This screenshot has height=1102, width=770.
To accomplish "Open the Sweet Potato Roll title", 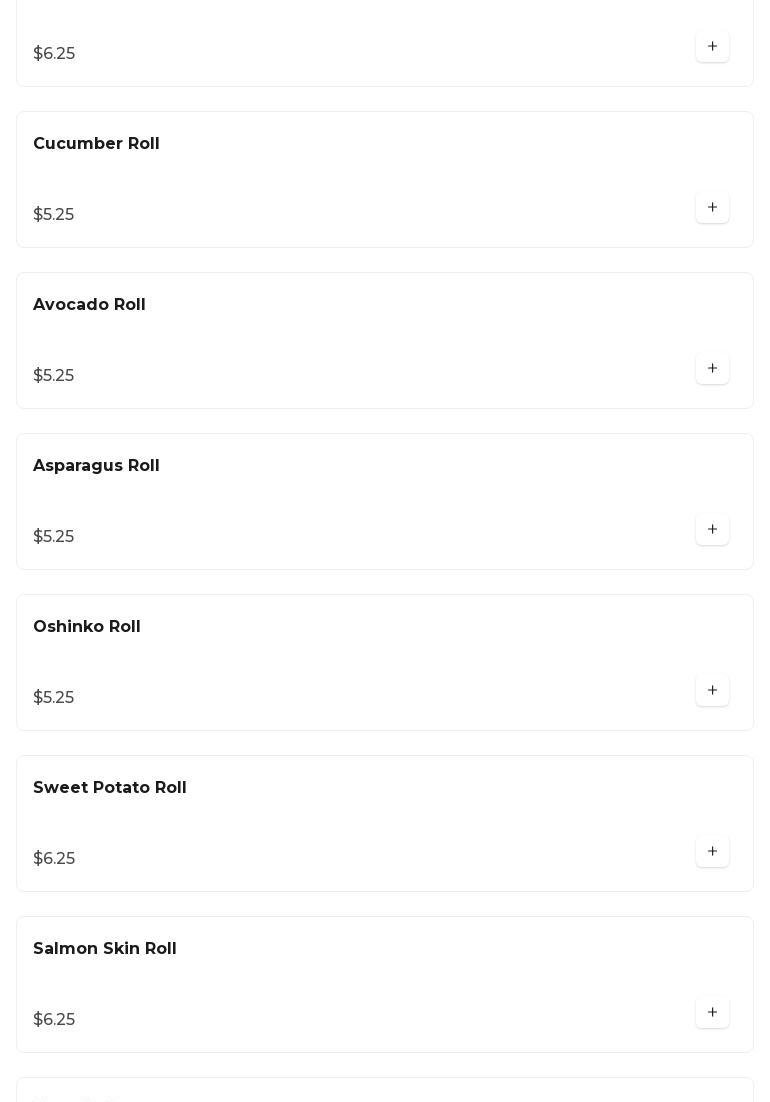I will click(x=110, y=788).
